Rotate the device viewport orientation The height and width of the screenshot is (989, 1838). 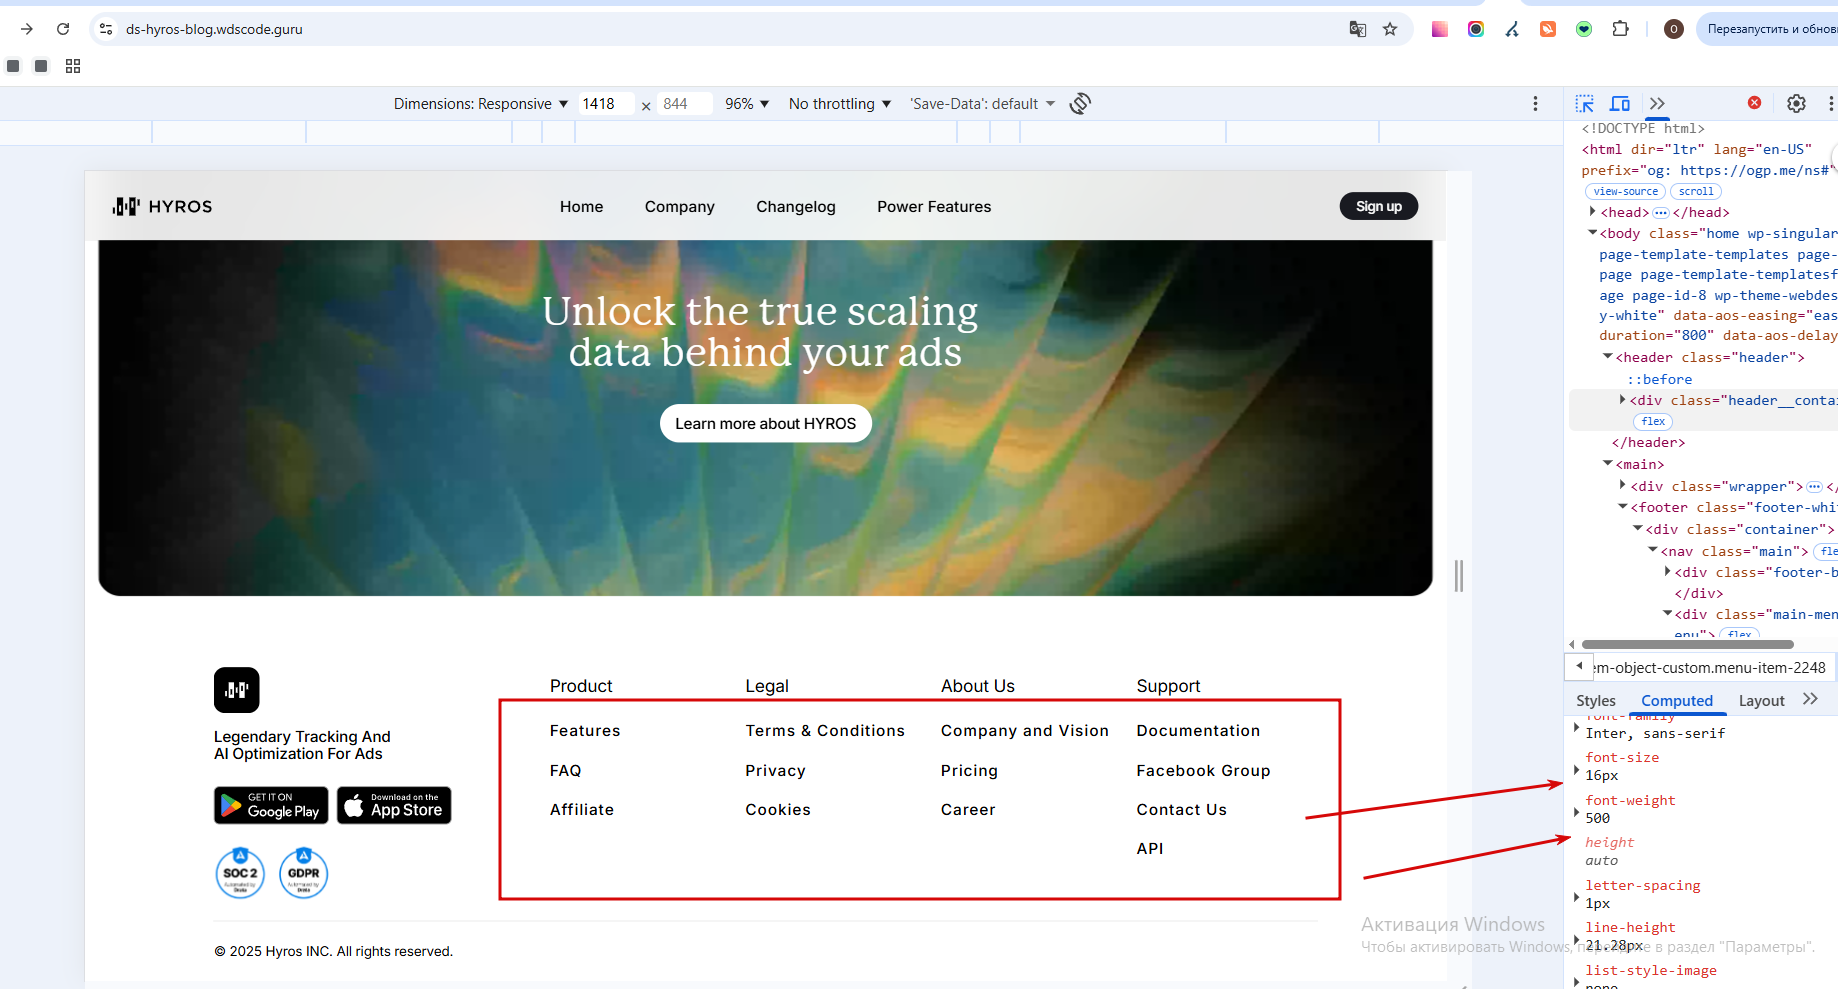1080,104
